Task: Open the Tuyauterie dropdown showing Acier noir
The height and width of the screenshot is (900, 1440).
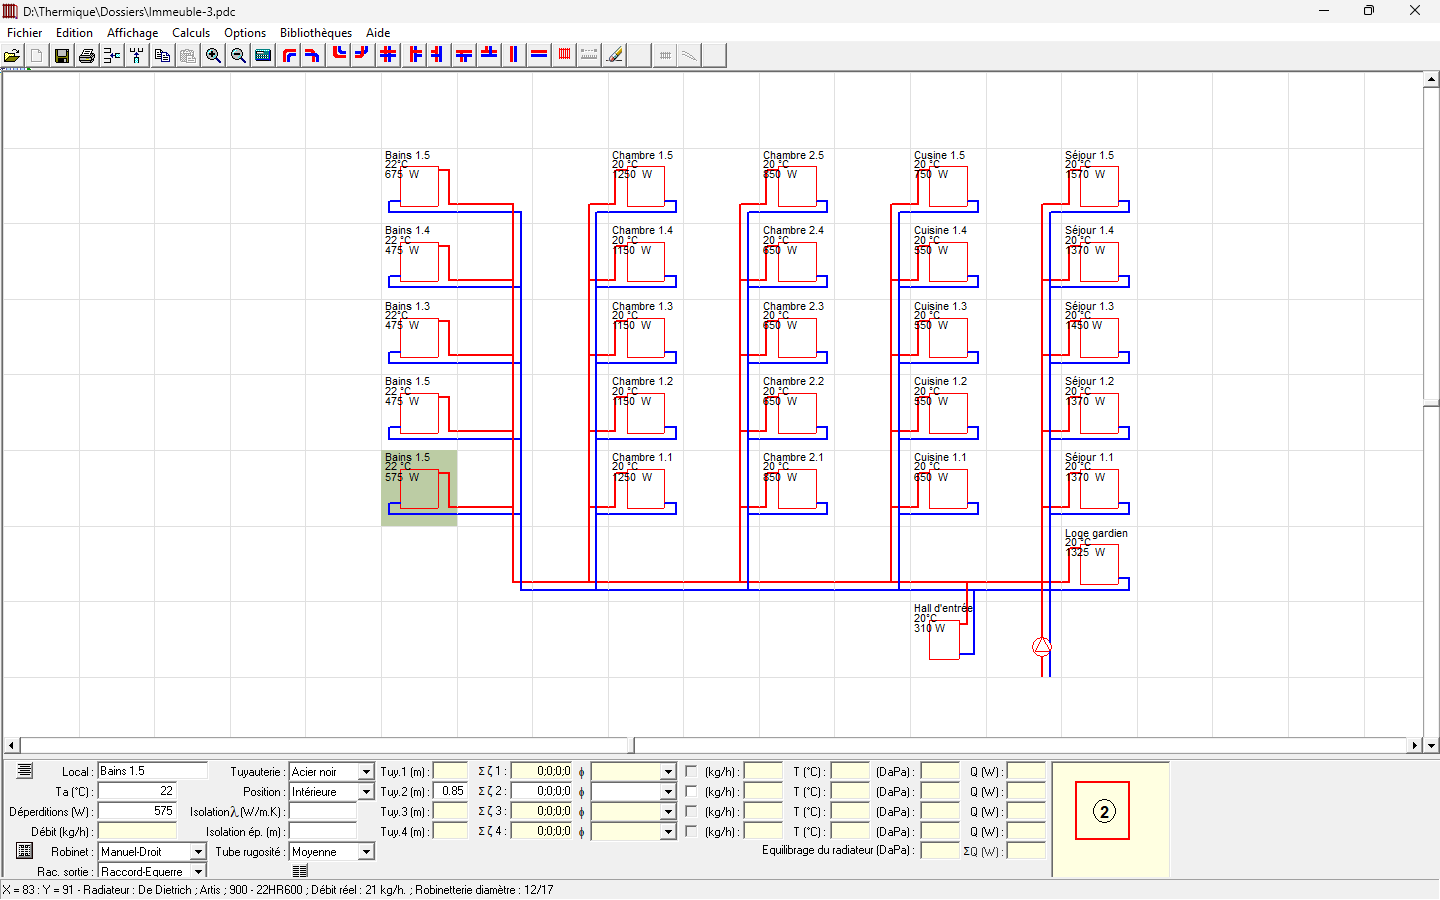Action: [x=366, y=772]
